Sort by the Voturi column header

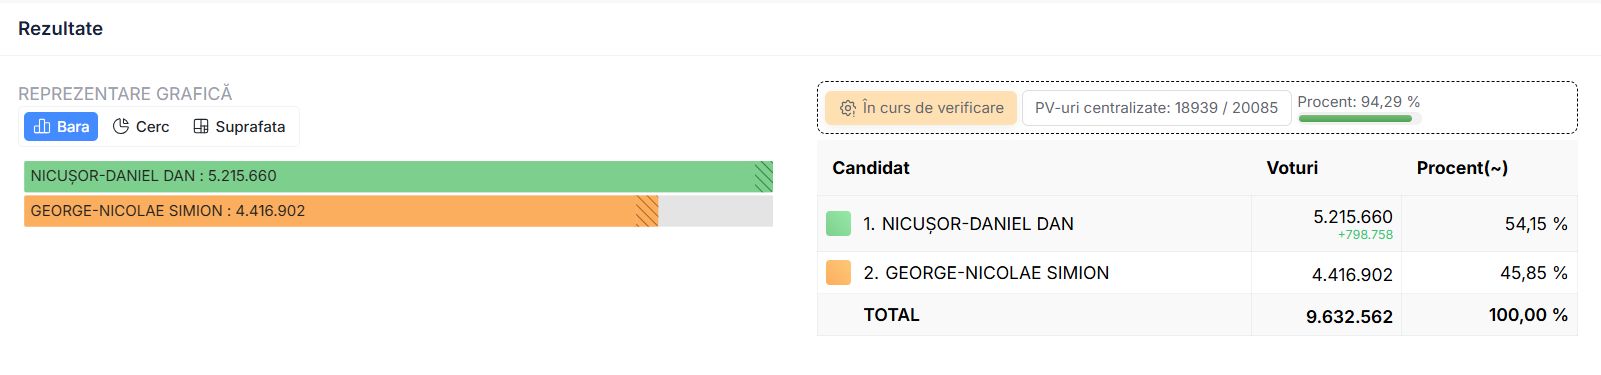coord(1292,168)
